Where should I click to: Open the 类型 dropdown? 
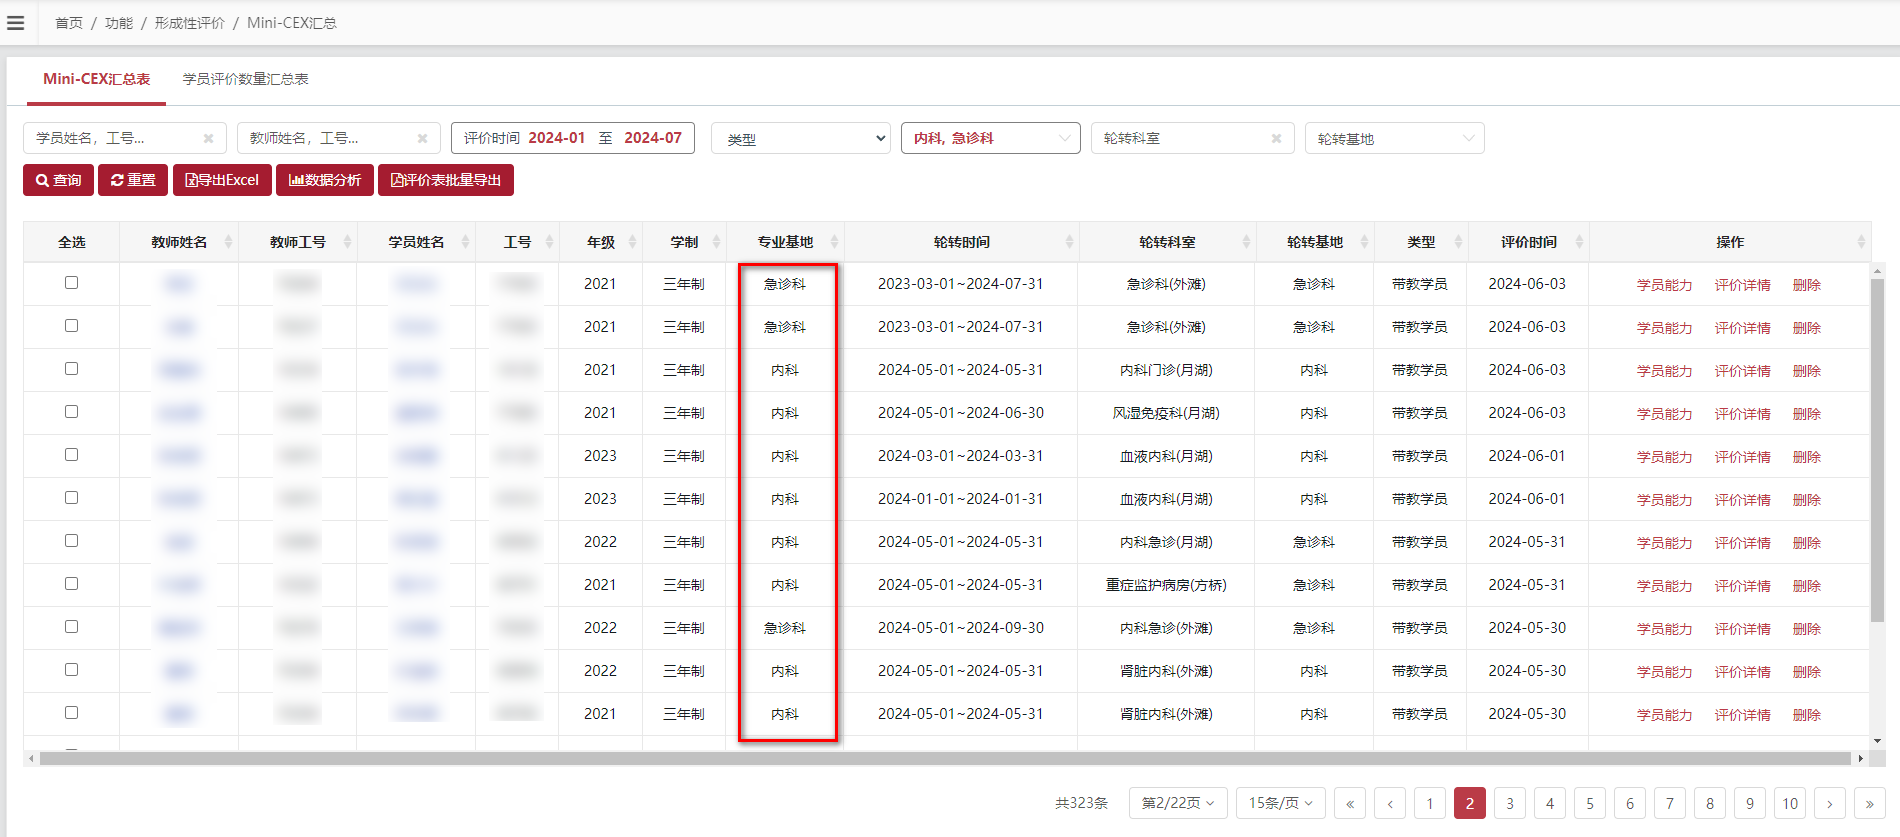[801, 138]
